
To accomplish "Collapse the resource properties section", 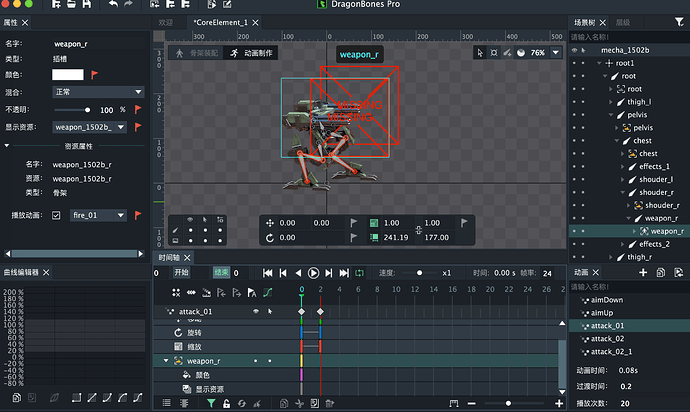I will click(x=7, y=145).
